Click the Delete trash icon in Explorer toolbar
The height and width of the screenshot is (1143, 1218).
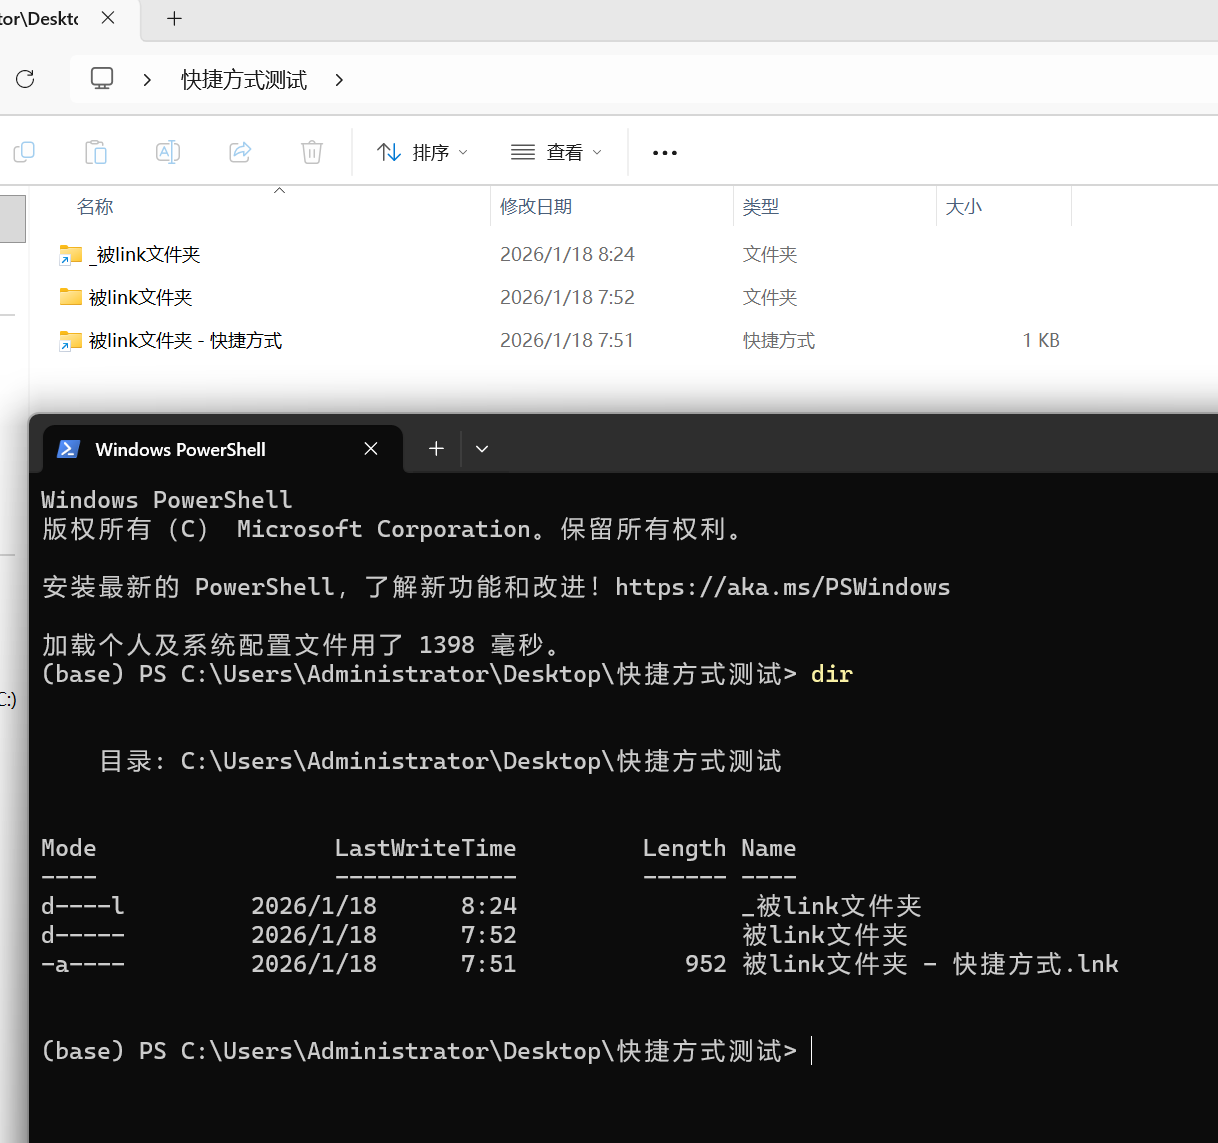pyautogui.click(x=312, y=152)
